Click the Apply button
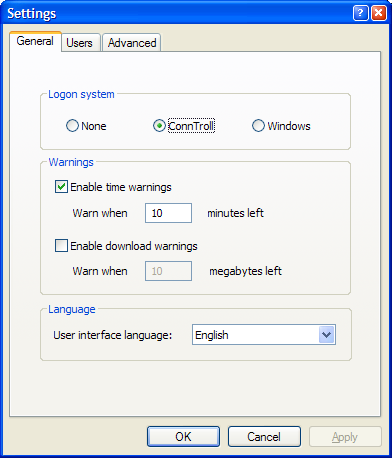392x458 pixels. [x=345, y=437]
